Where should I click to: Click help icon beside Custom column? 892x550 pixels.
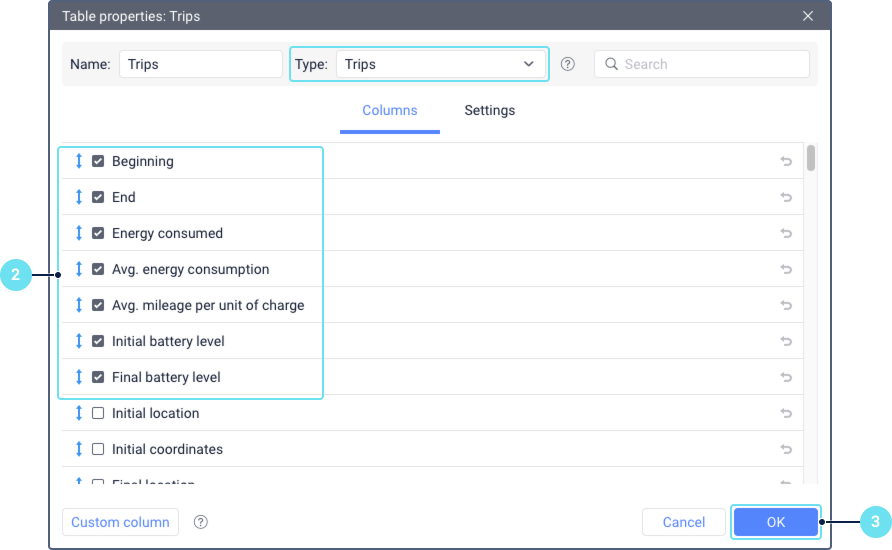[200, 522]
